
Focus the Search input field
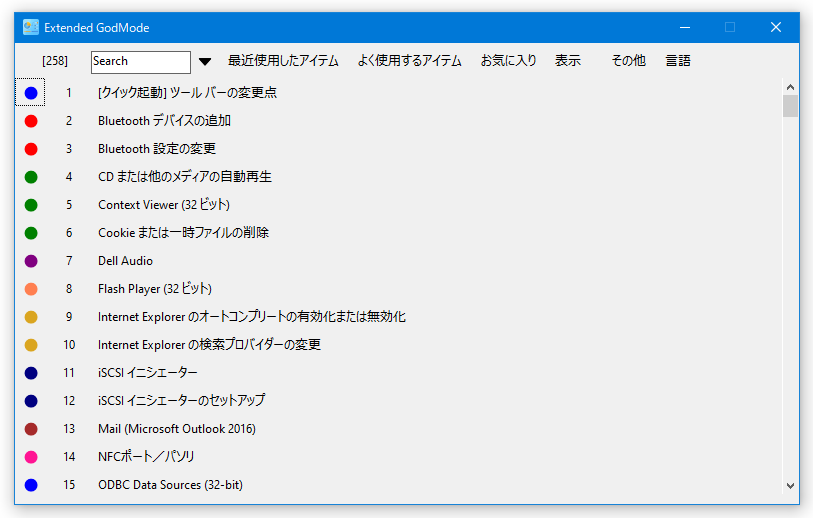[x=141, y=62]
